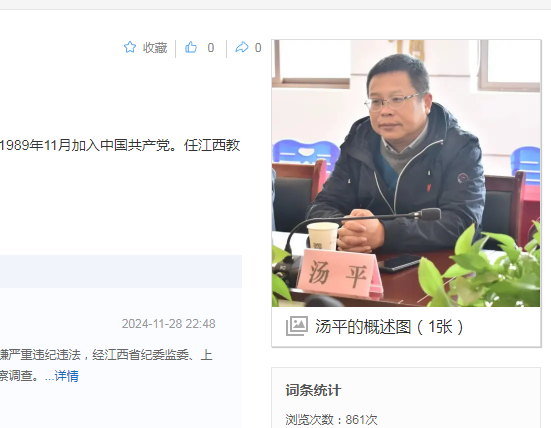
Task: Click the 词条统计 card panel background
Action: [x=406, y=398]
